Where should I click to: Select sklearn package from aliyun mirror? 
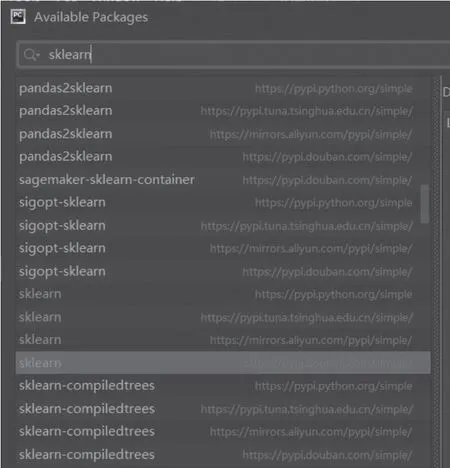coord(223,340)
